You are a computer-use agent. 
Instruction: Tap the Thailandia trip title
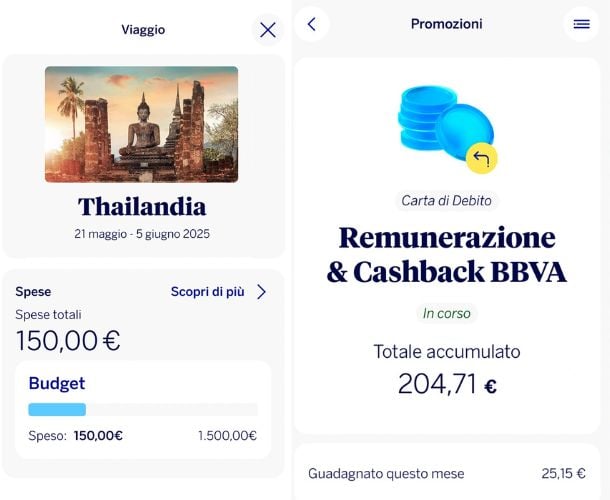(x=142, y=207)
